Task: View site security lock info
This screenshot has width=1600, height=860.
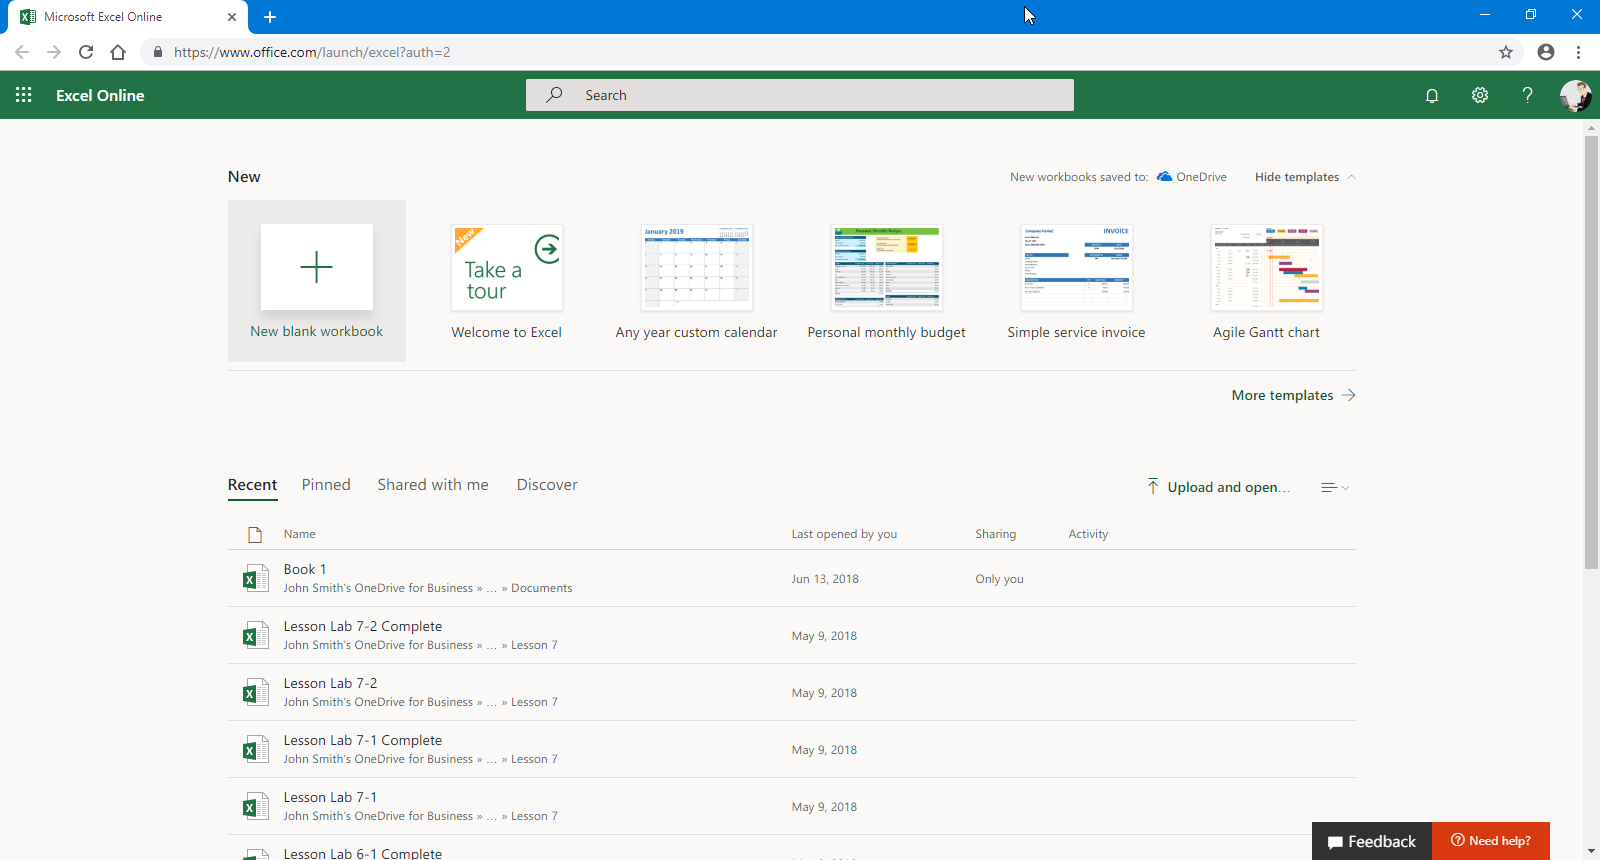Action: tap(158, 52)
